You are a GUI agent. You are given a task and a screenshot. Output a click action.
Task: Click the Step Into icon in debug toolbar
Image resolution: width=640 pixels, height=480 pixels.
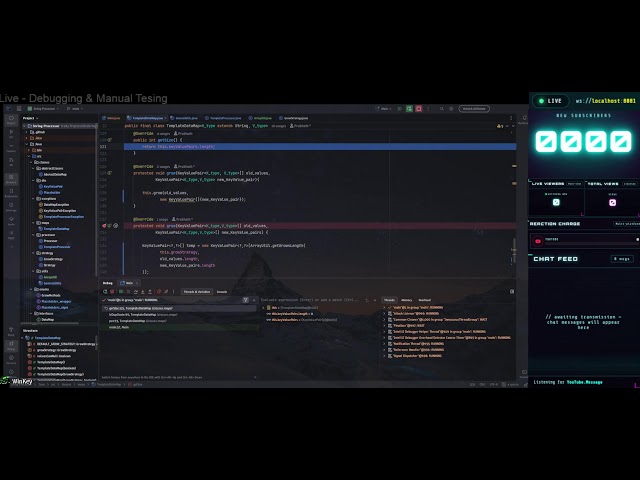[142, 291]
